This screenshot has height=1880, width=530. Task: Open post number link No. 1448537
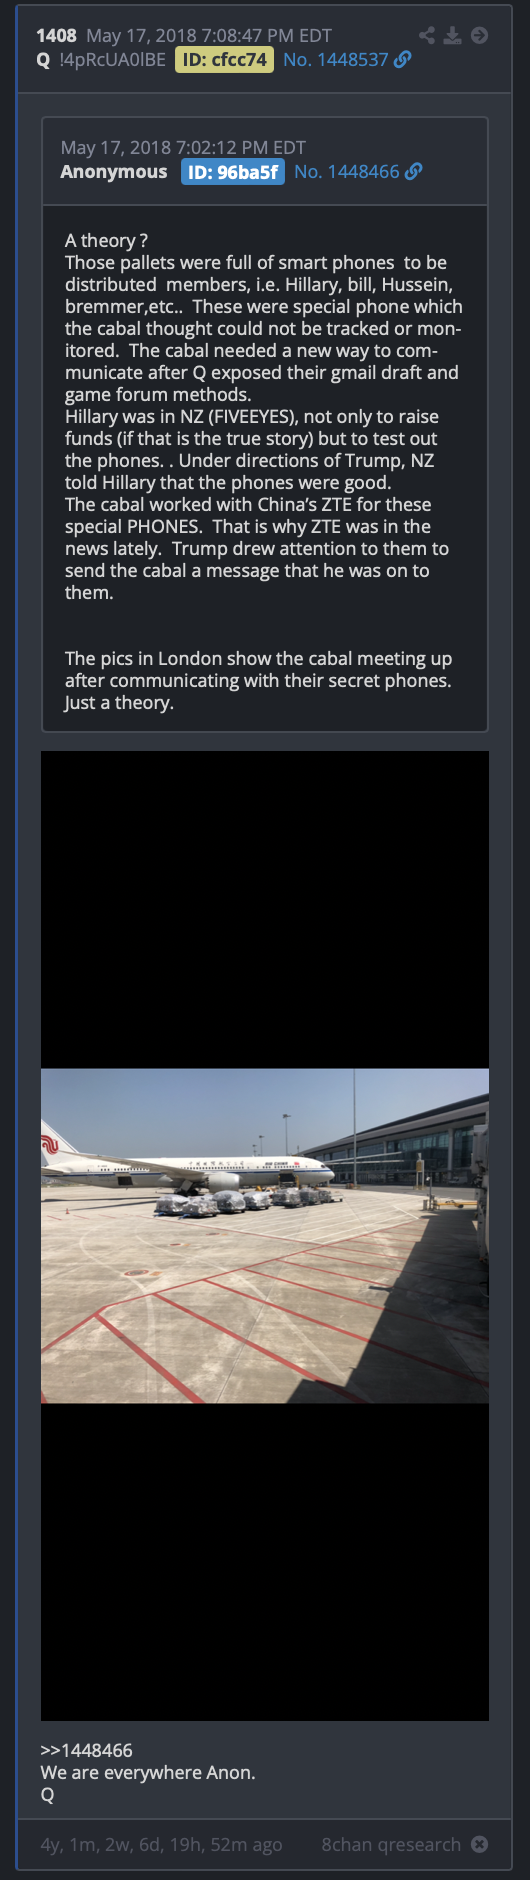tap(335, 60)
